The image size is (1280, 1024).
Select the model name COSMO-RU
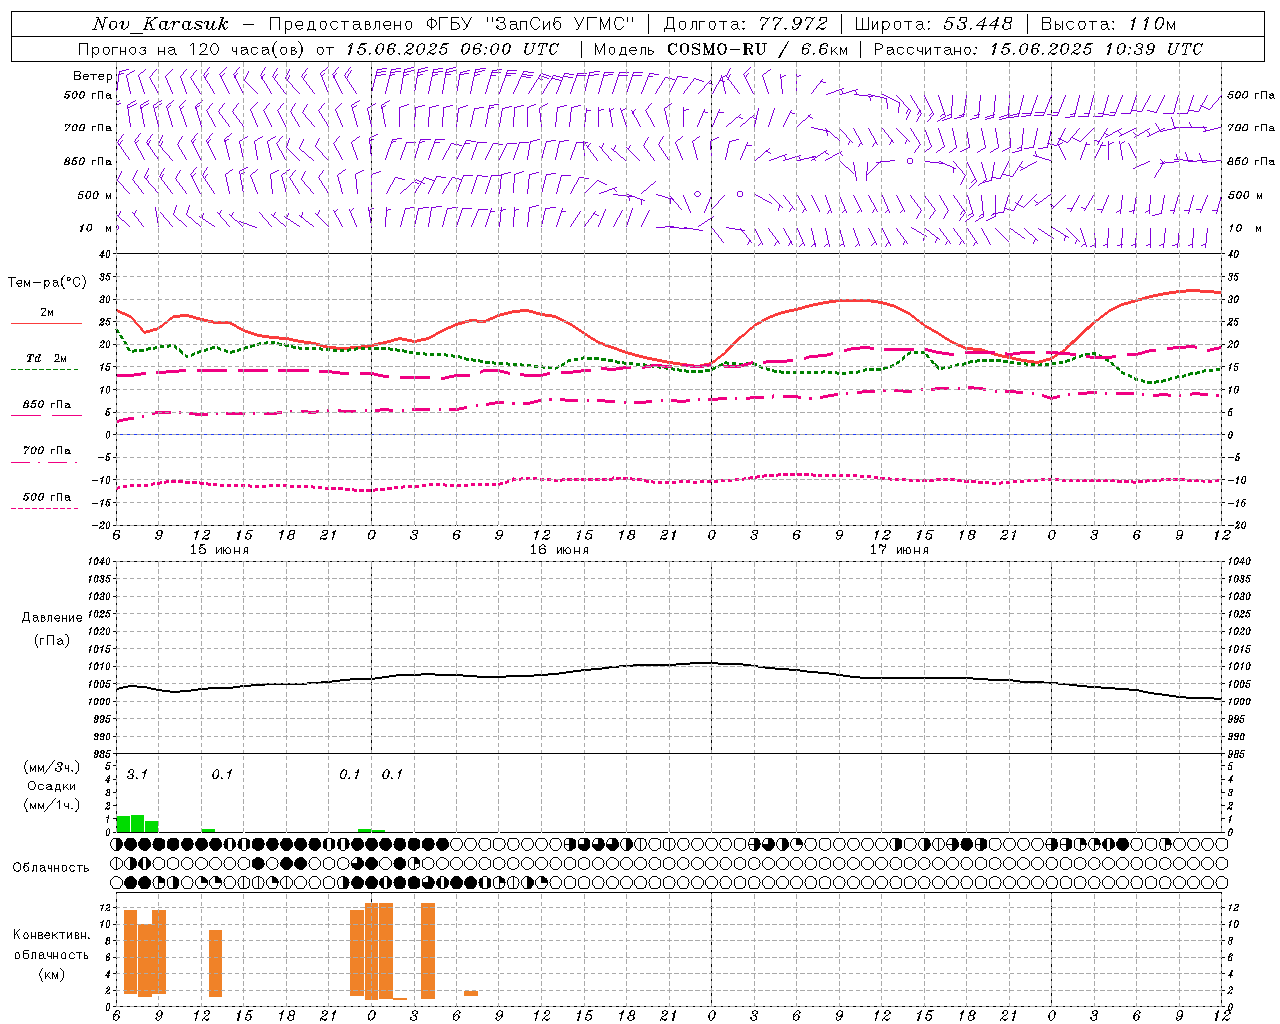click(x=716, y=49)
